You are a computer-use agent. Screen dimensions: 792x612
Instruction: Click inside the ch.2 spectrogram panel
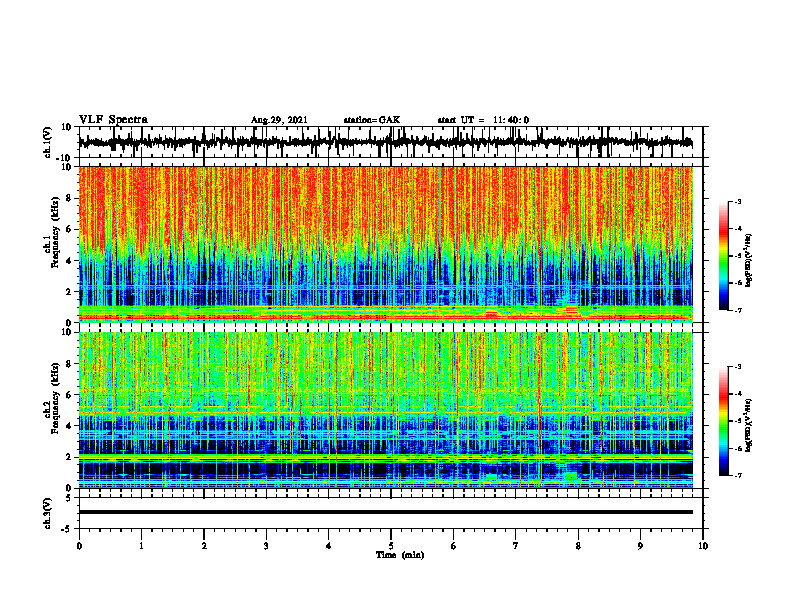coord(385,410)
